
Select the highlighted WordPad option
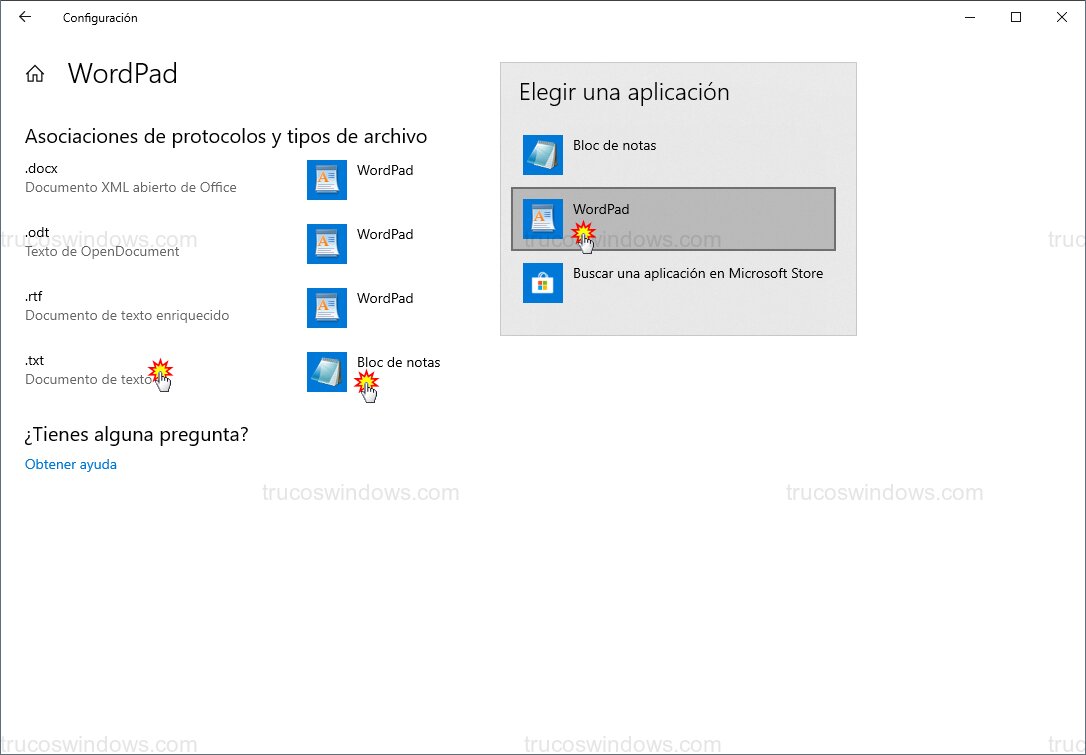tap(673, 218)
